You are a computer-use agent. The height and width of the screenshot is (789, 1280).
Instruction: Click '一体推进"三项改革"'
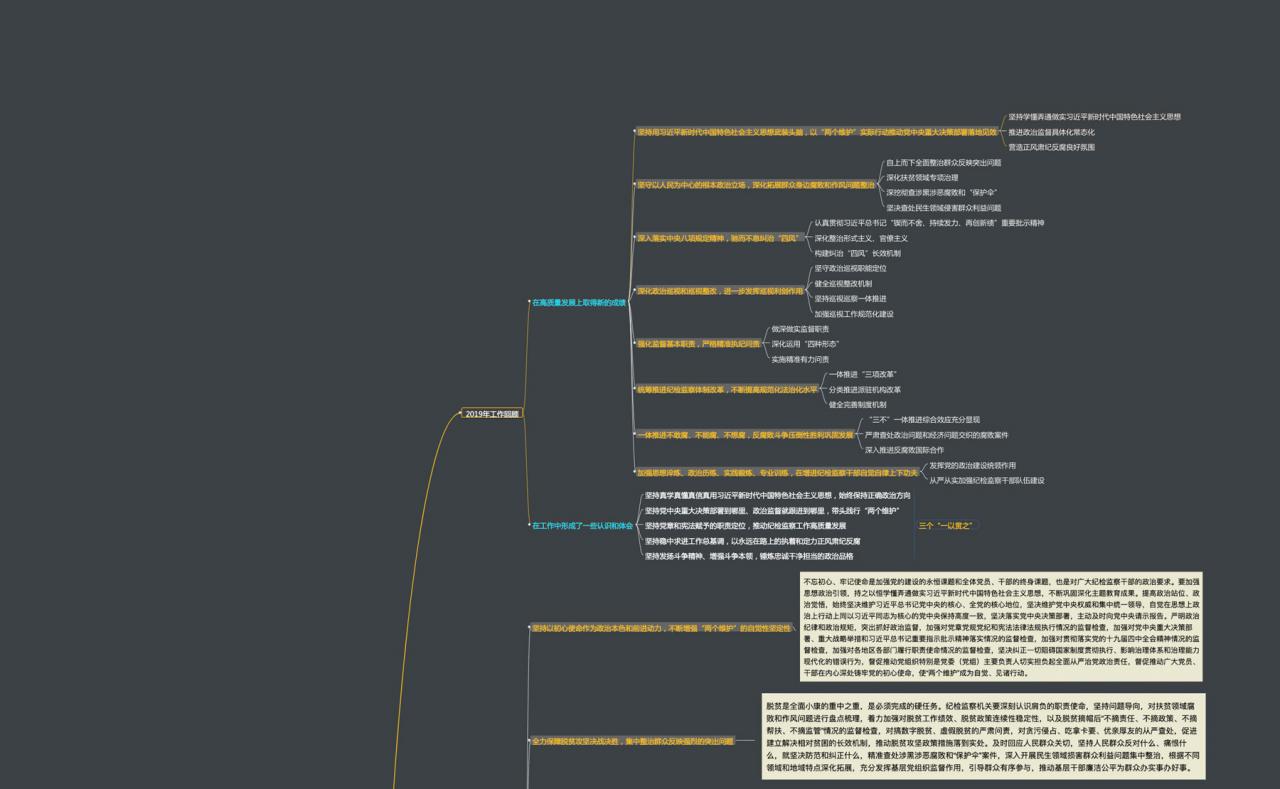[863, 374]
